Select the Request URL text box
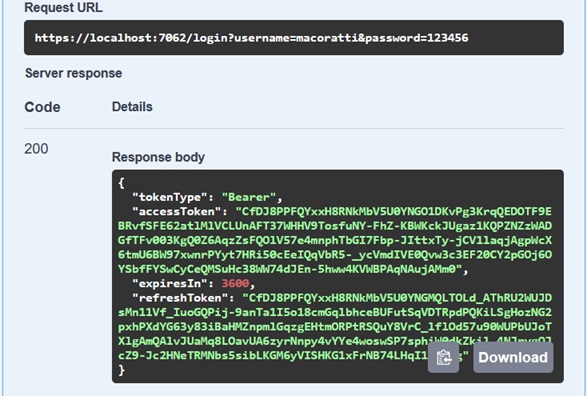The image size is (587, 396). click(294, 37)
